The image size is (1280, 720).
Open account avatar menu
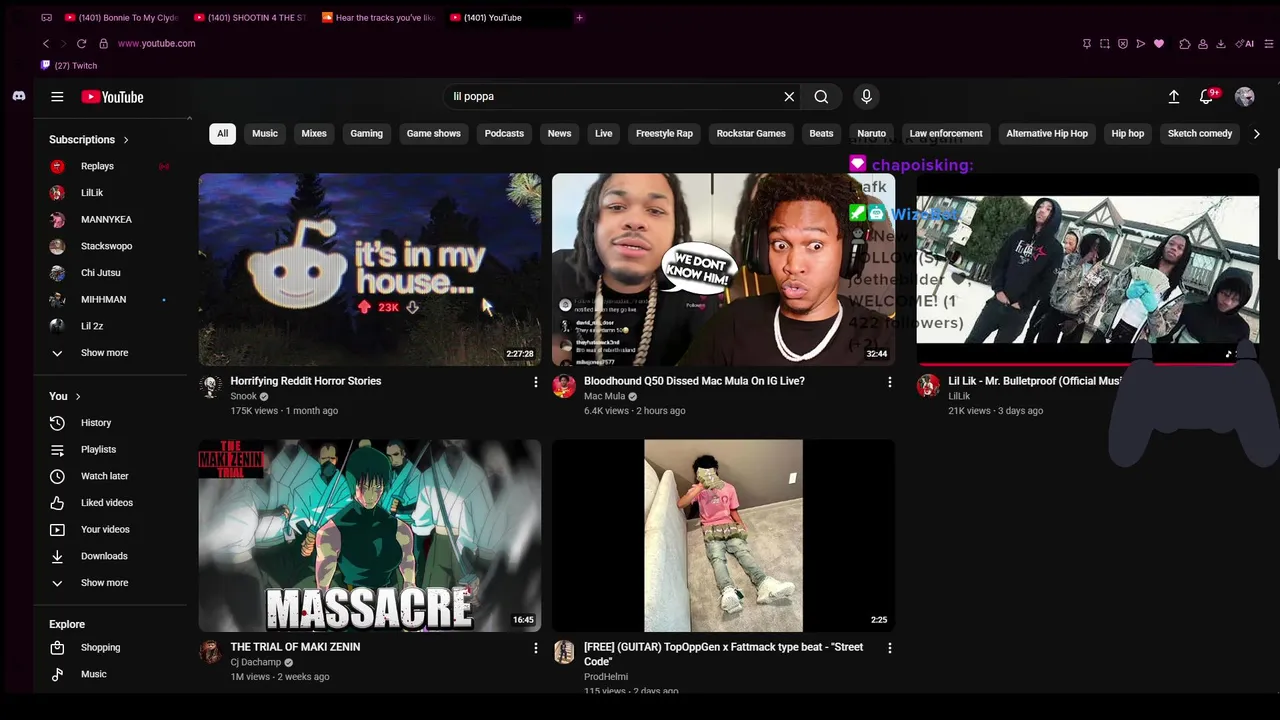point(1244,97)
